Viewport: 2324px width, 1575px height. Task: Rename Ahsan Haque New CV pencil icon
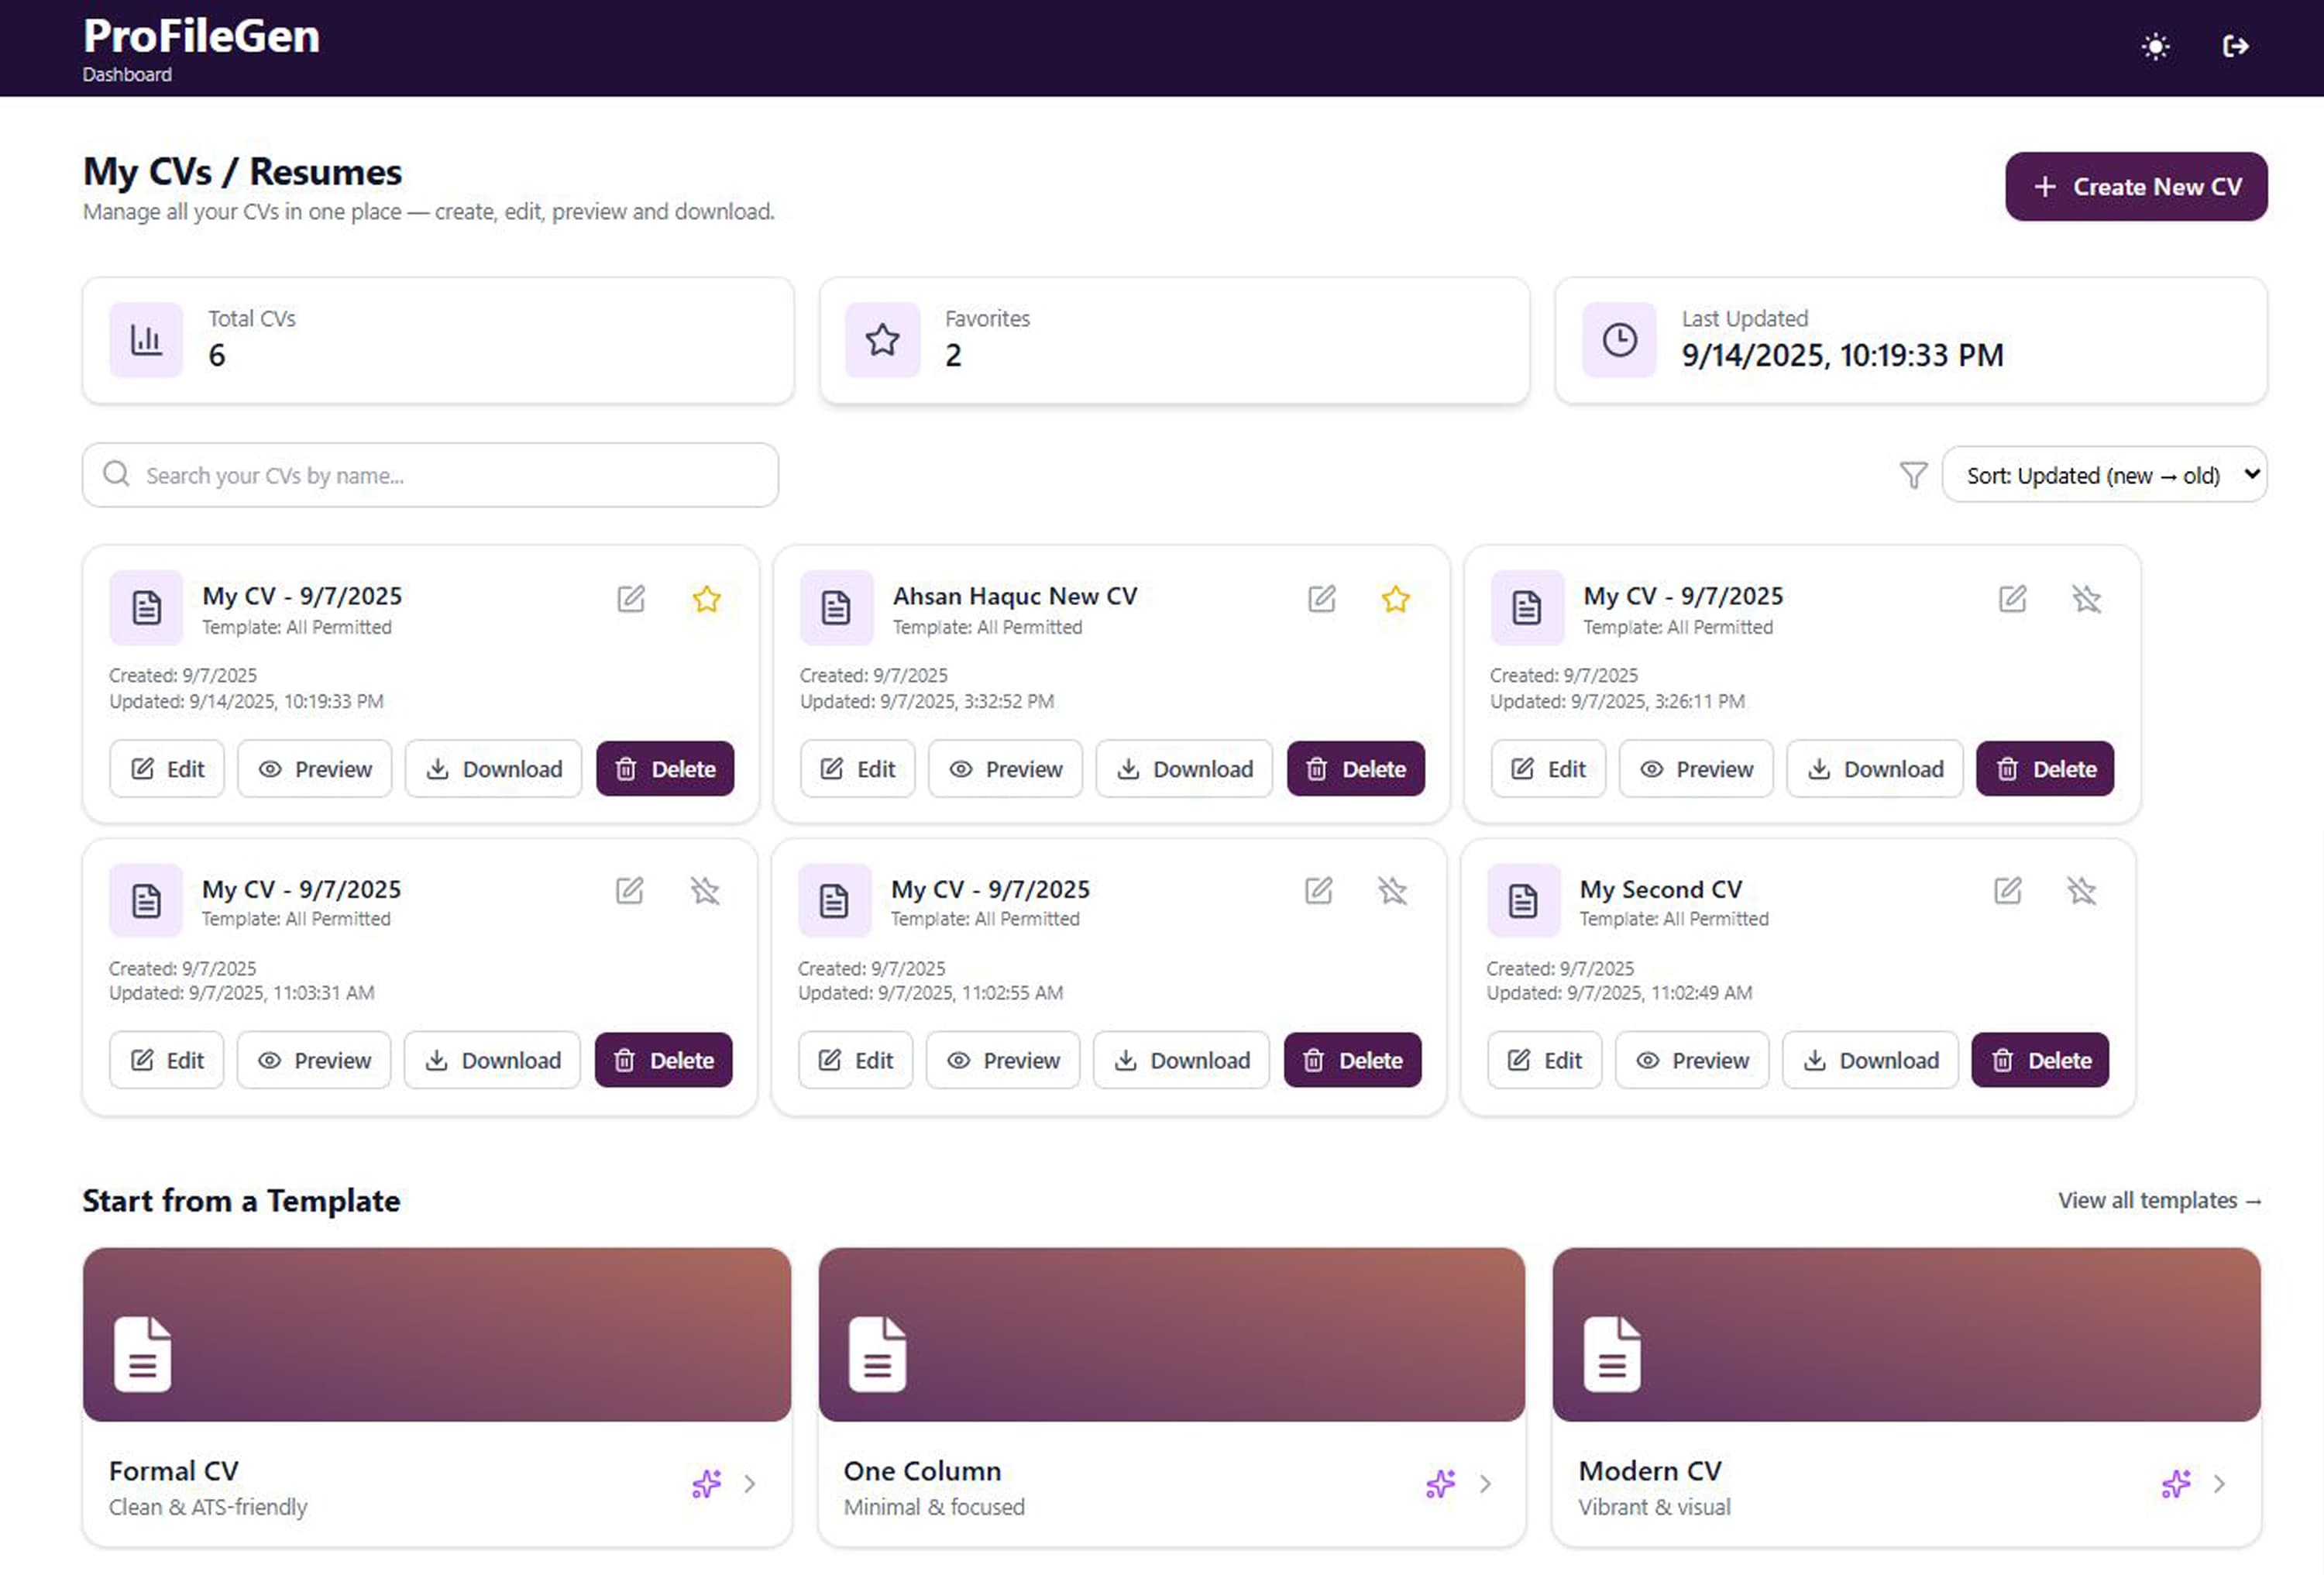tap(1321, 599)
